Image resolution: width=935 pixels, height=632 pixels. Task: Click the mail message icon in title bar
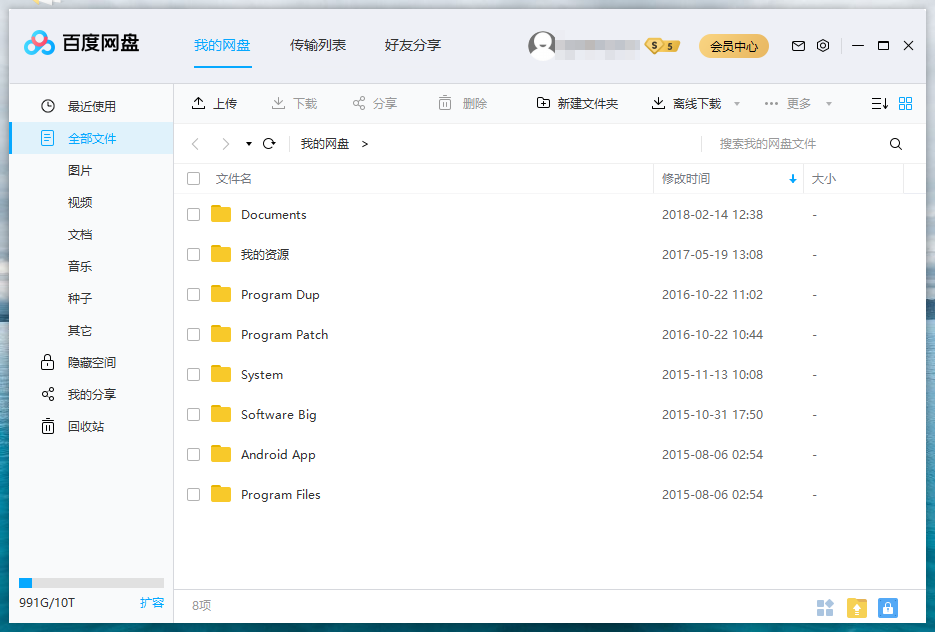tap(798, 46)
